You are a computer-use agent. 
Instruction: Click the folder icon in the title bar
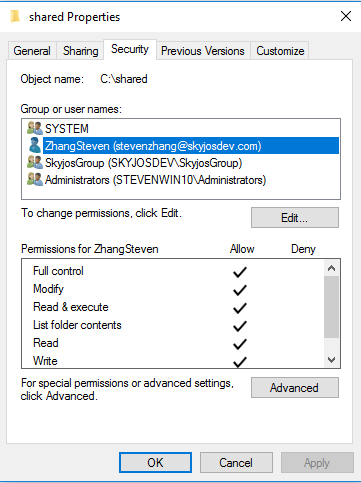tap(15, 16)
